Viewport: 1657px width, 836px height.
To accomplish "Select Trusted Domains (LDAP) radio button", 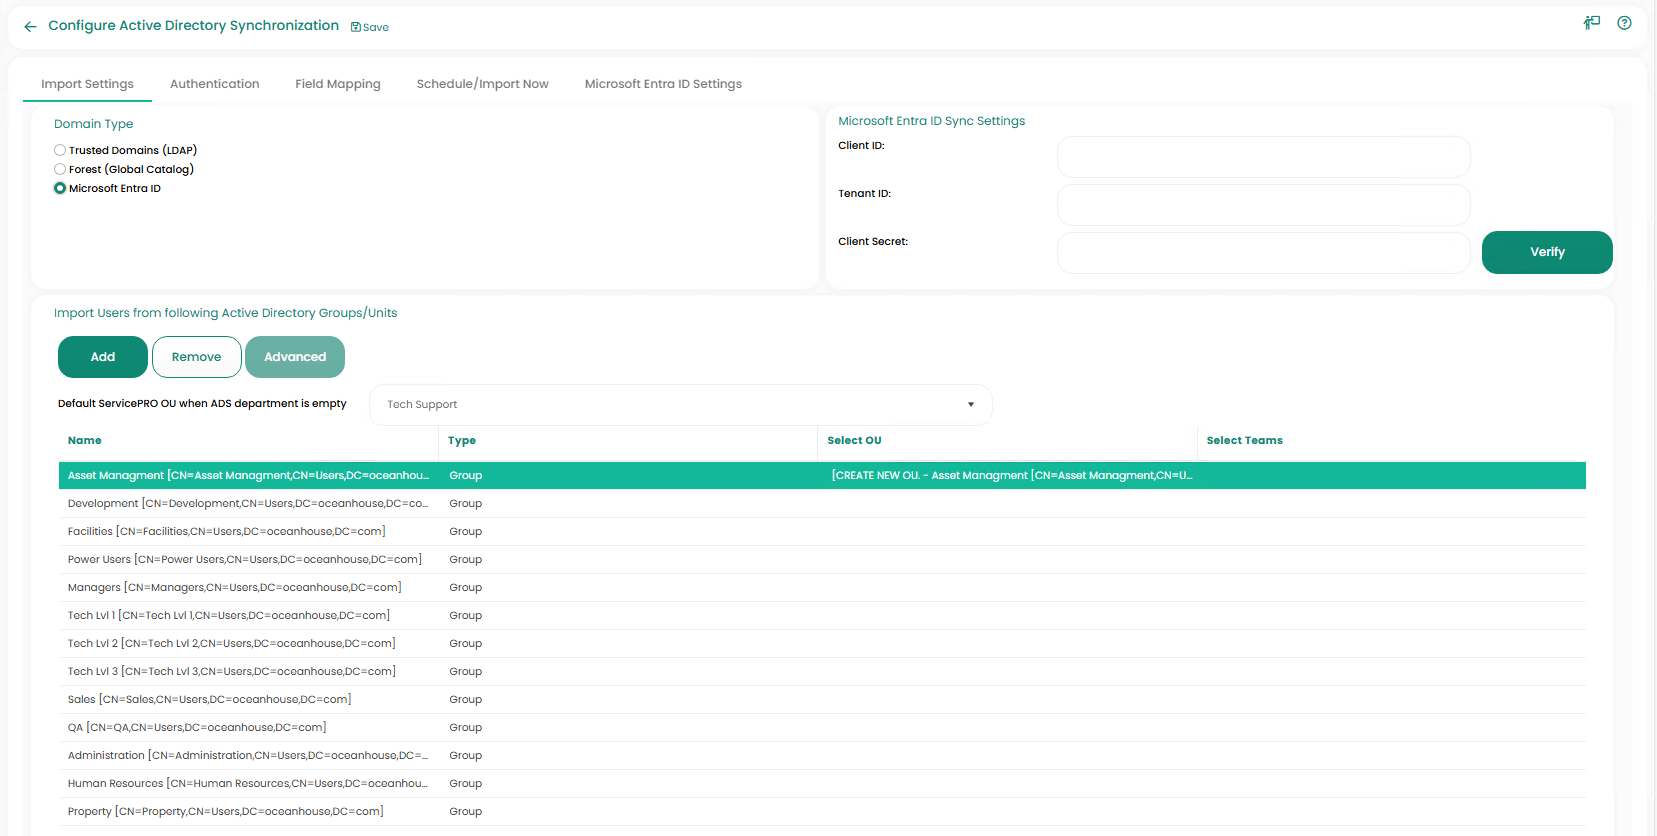I will point(60,150).
